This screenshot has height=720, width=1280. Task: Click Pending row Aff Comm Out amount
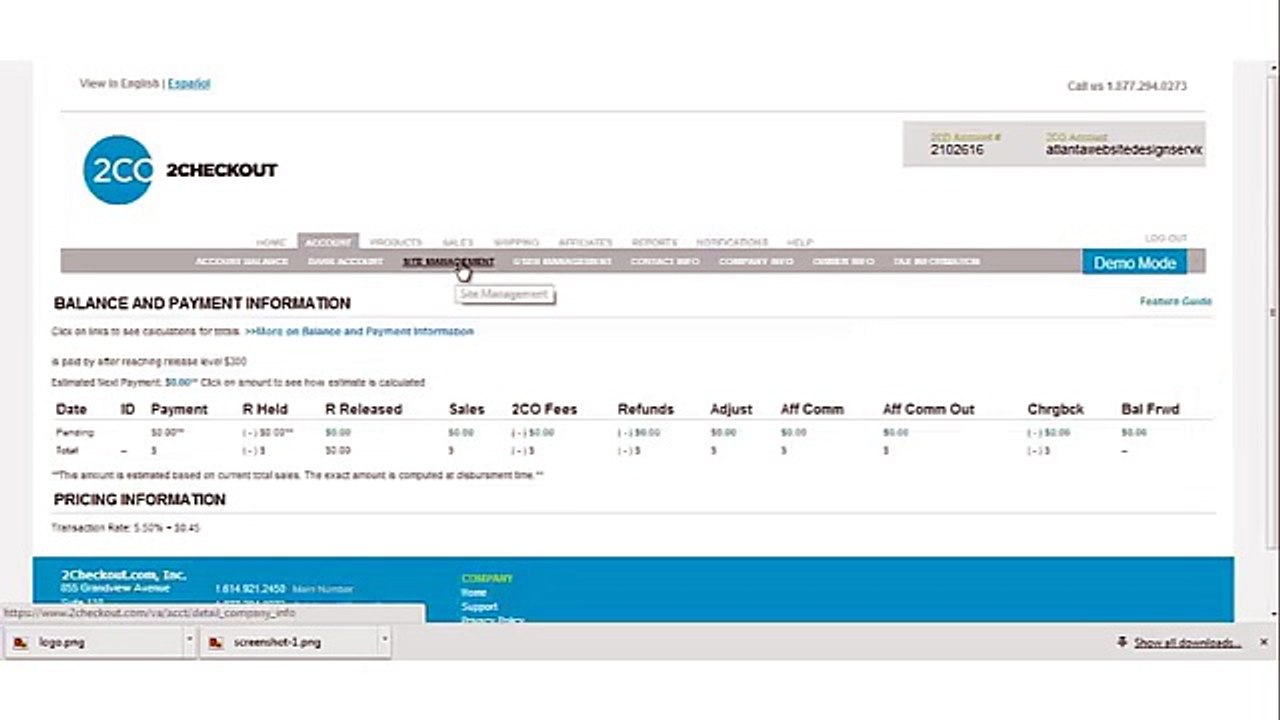click(x=896, y=433)
